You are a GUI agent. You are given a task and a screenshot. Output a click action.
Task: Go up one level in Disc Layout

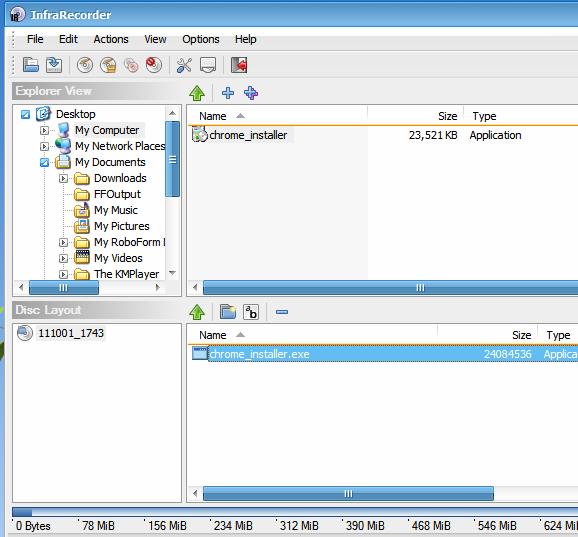pyautogui.click(x=197, y=312)
